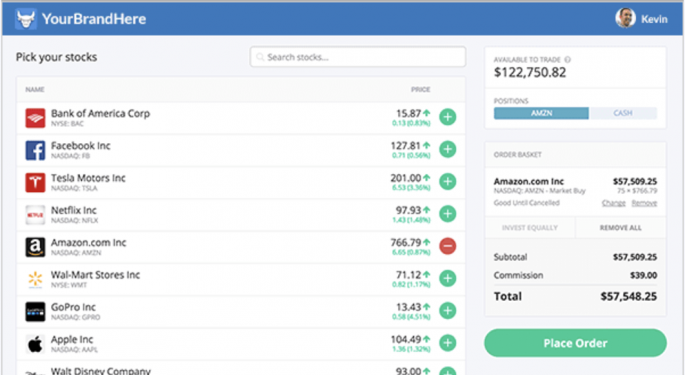Click the 201.00 price value
The image size is (685, 375).
tap(406, 178)
